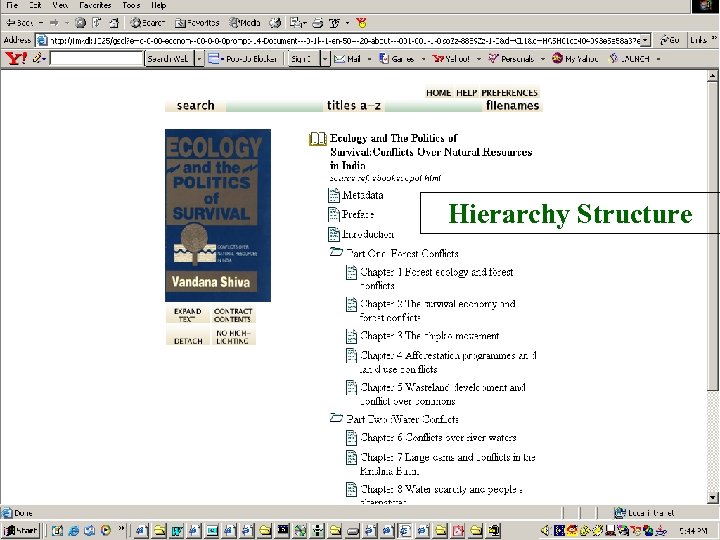Open Chapter 2 survival economy document

[351, 304]
